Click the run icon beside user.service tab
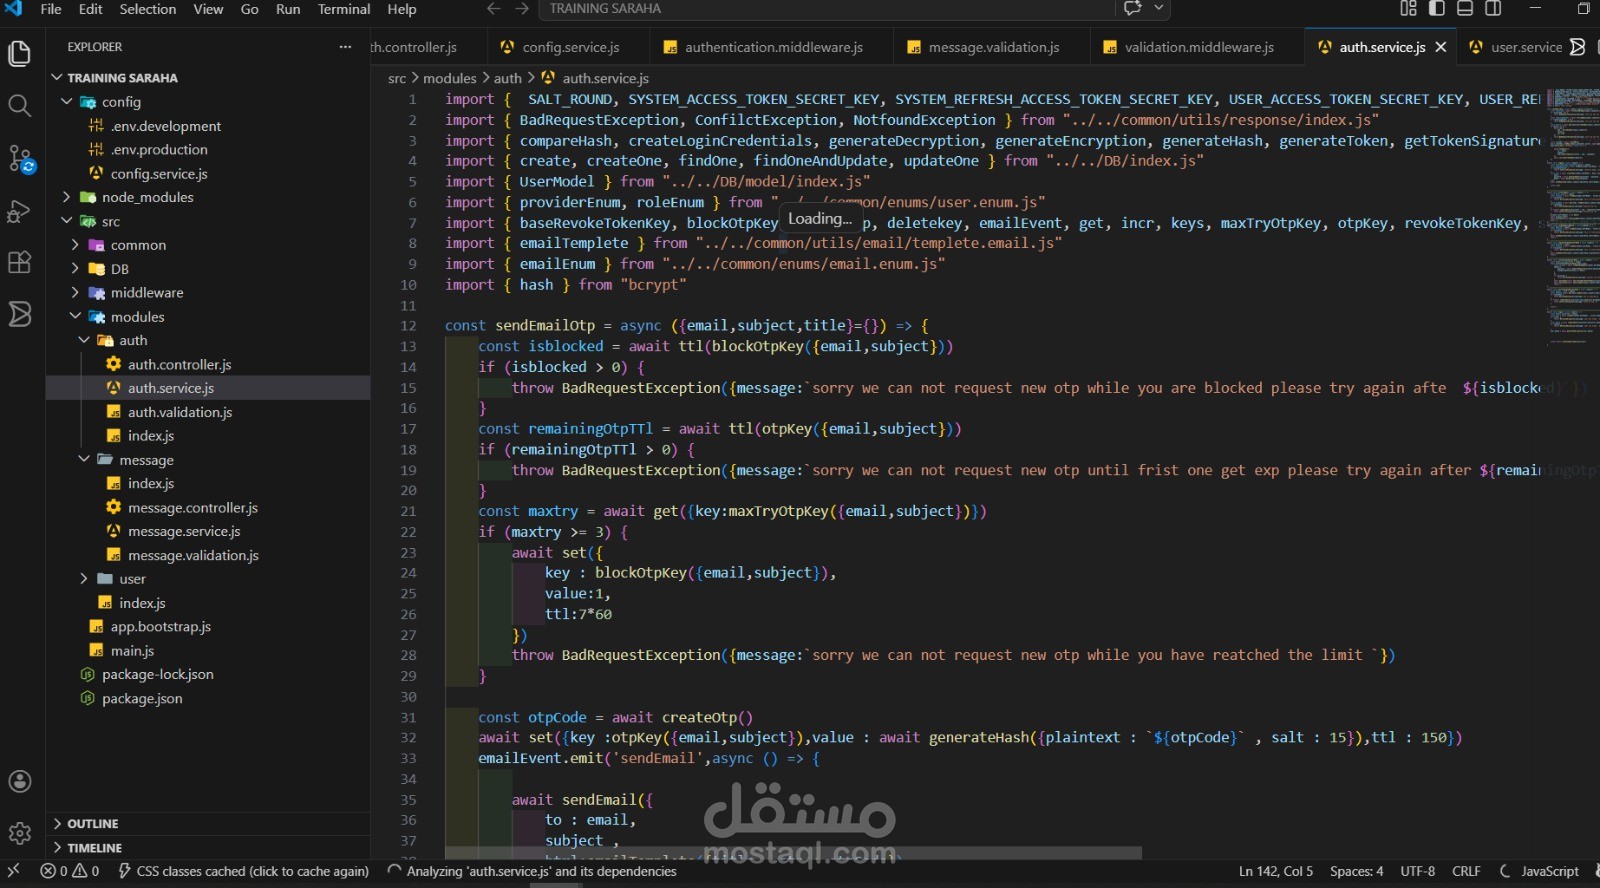 coord(1577,47)
